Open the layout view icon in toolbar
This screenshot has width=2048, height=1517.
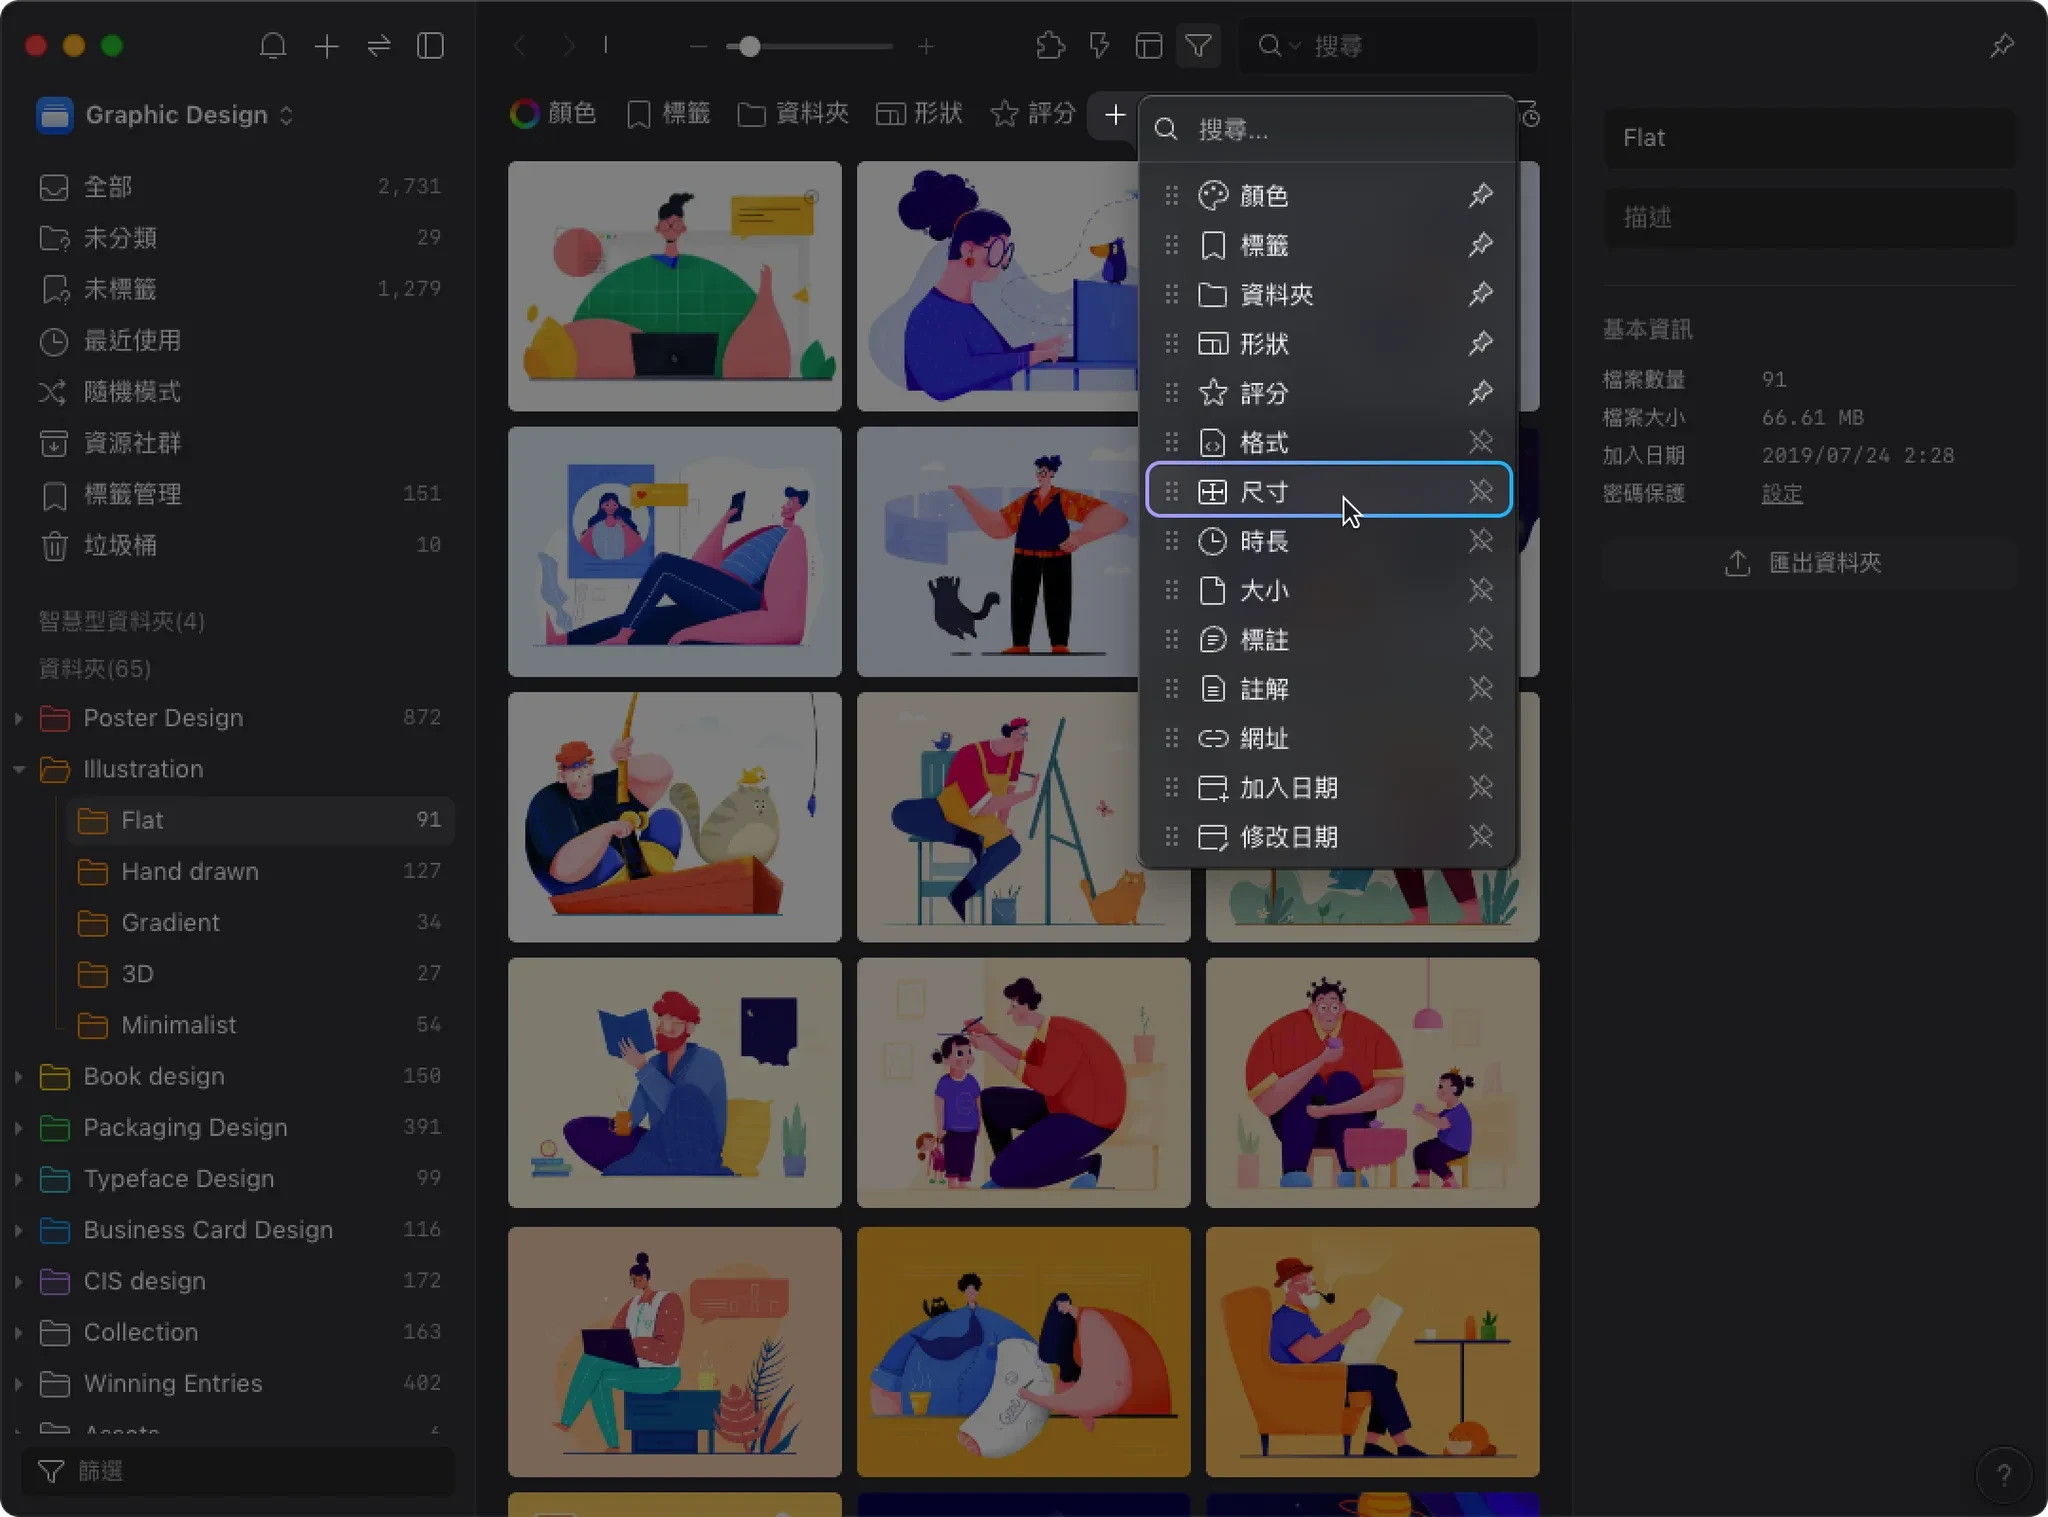(x=1149, y=46)
